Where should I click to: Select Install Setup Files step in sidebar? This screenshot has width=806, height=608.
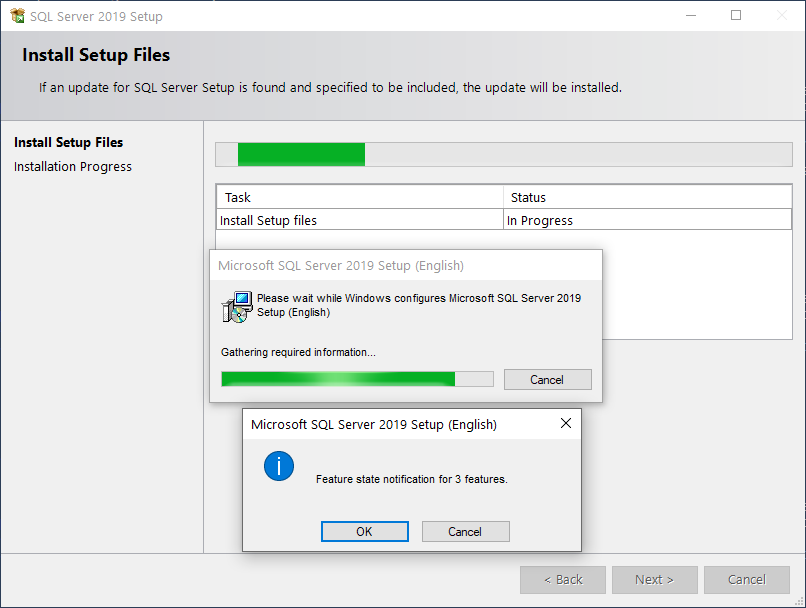(68, 142)
